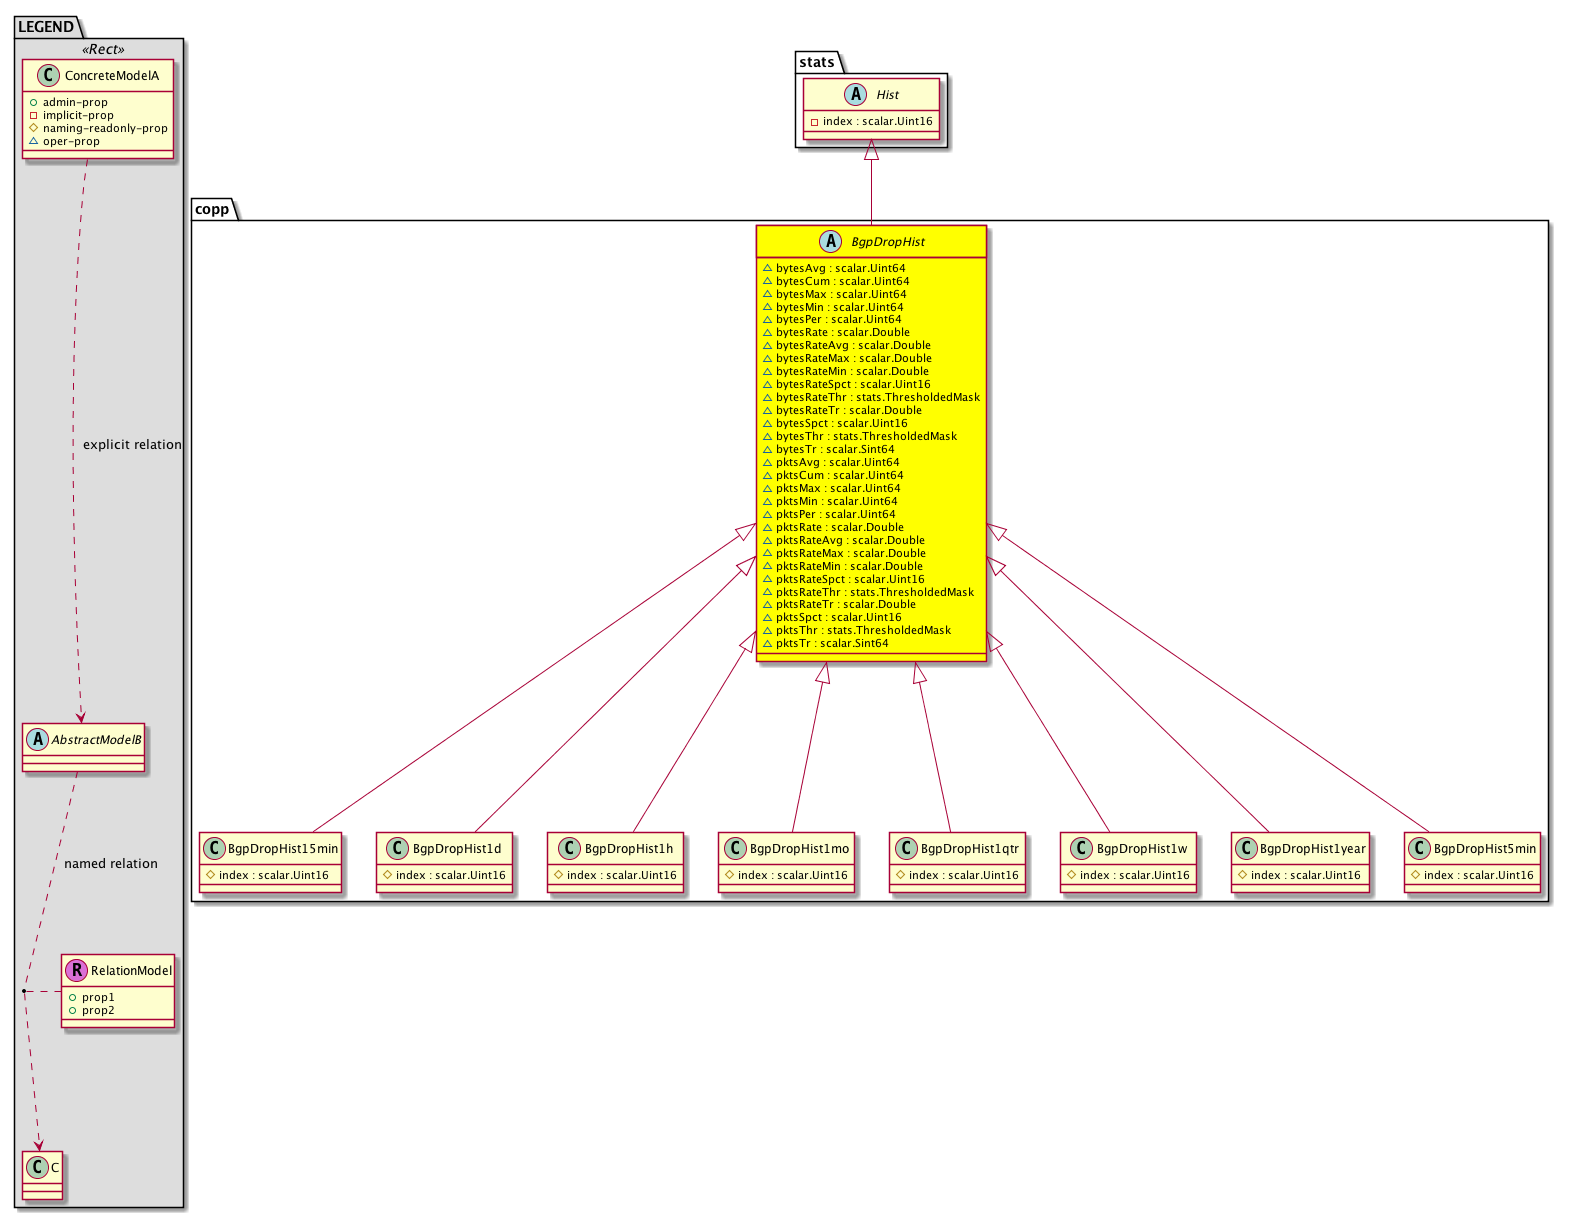Click the 'C' icon of BgpDropHist15min
Screen dimensions: 1569x1218
click(x=214, y=849)
